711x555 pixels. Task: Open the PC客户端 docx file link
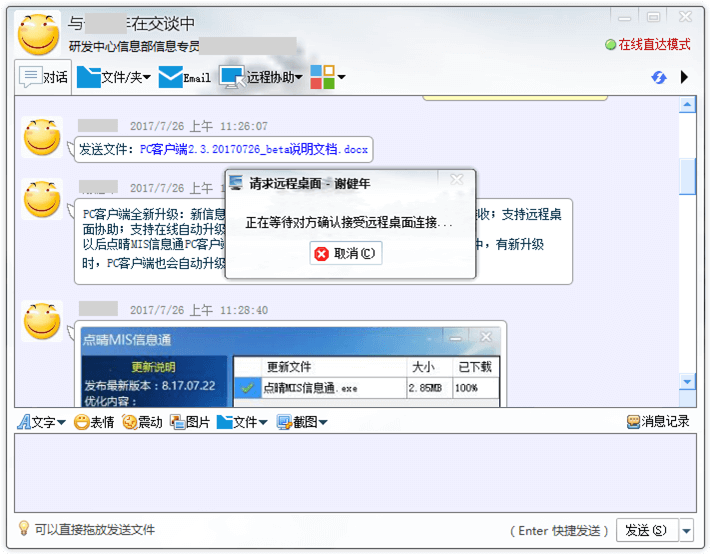(x=253, y=150)
